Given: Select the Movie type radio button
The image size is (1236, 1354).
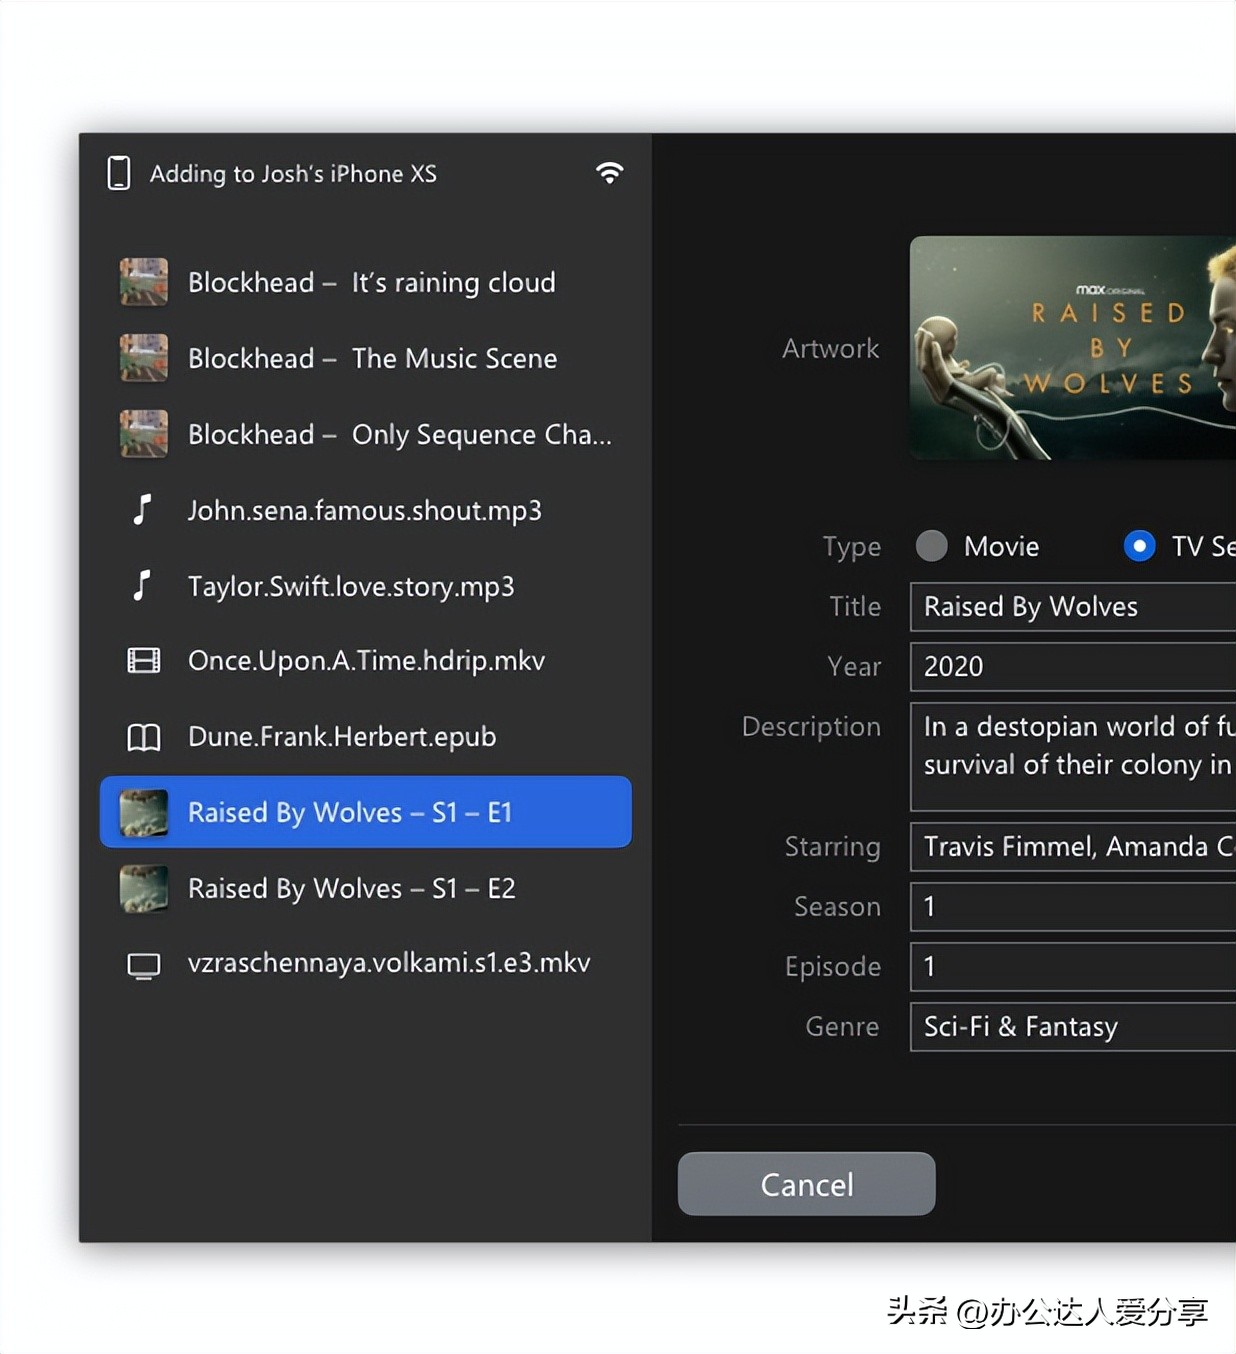Looking at the screenshot, I should click(931, 546).
